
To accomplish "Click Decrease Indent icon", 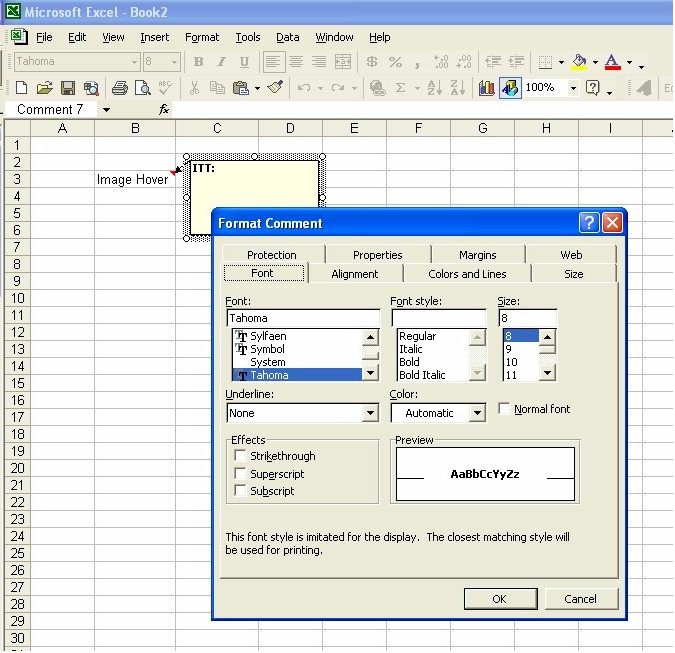I will click(493, 62).
